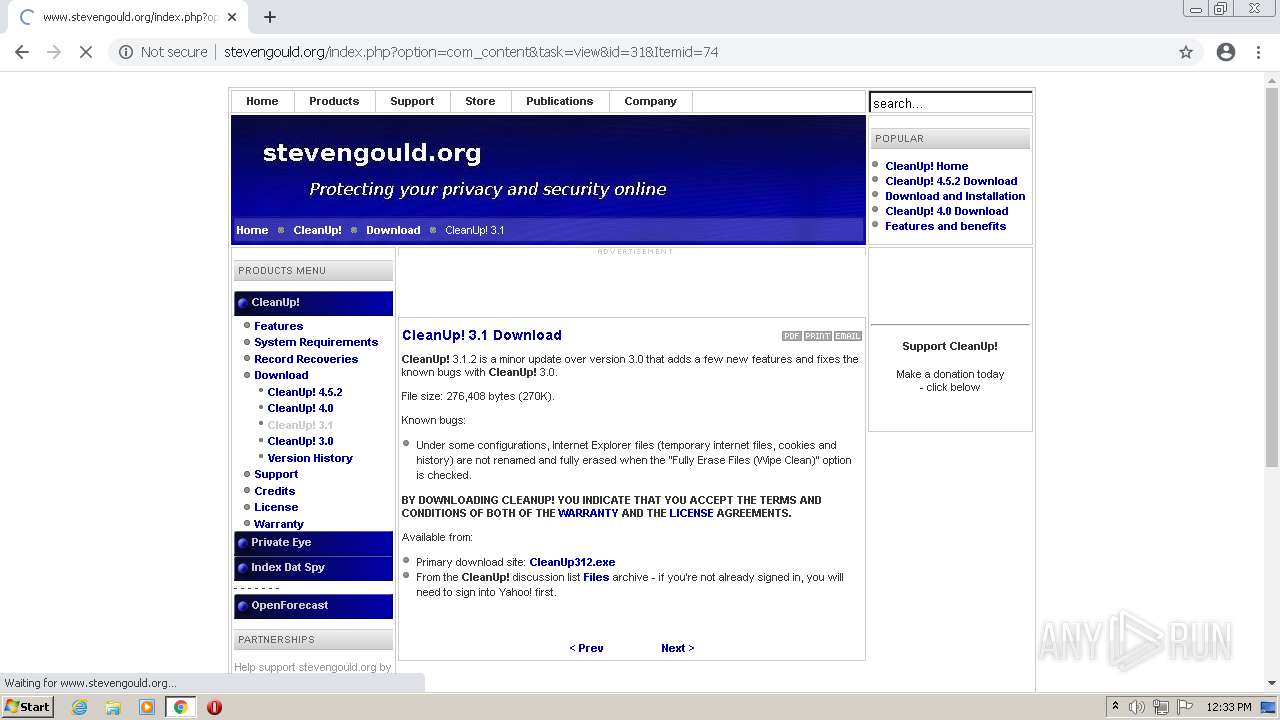Select CleanUp! products menu header
The height and width of the screenshot is (720, 1280).
click(313, 303)
